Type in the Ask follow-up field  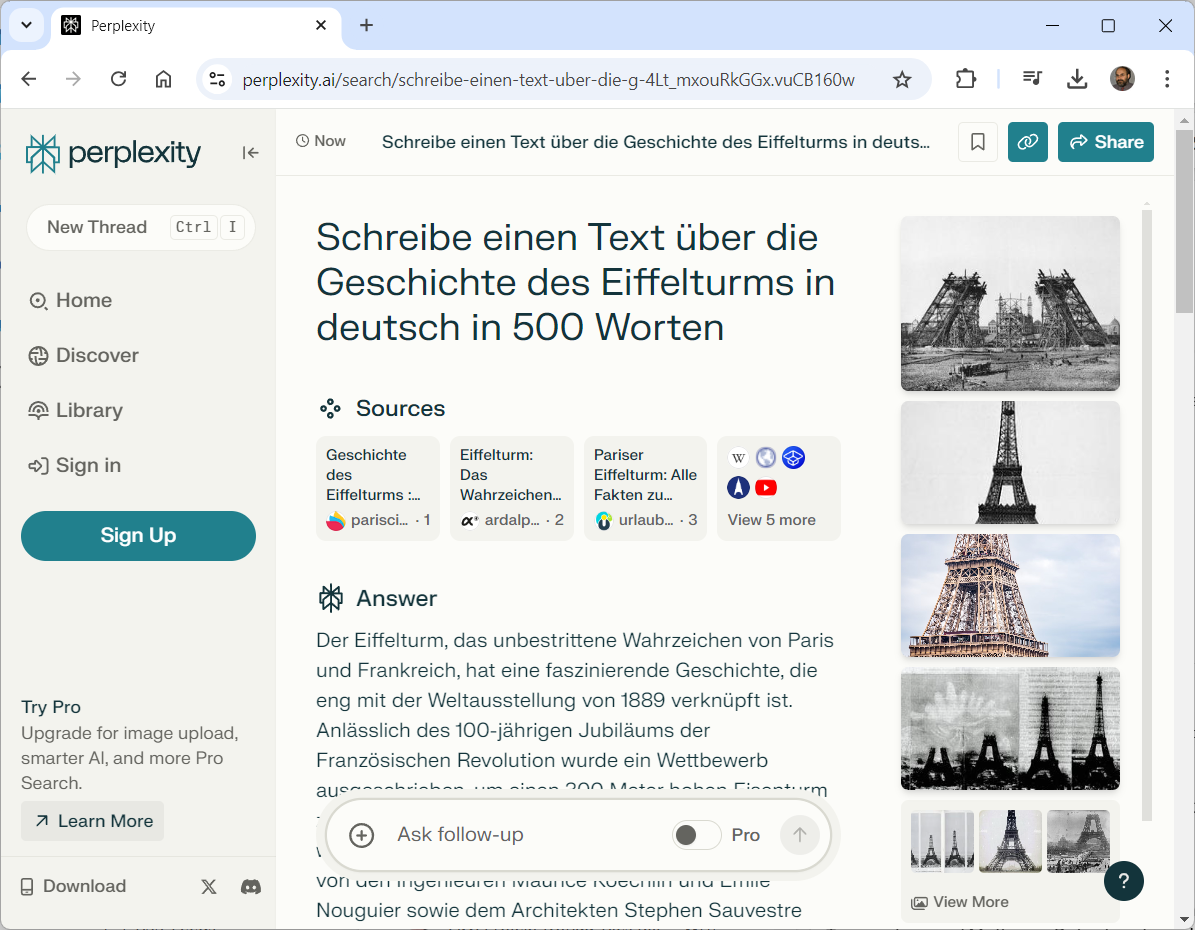coord(520,835)
